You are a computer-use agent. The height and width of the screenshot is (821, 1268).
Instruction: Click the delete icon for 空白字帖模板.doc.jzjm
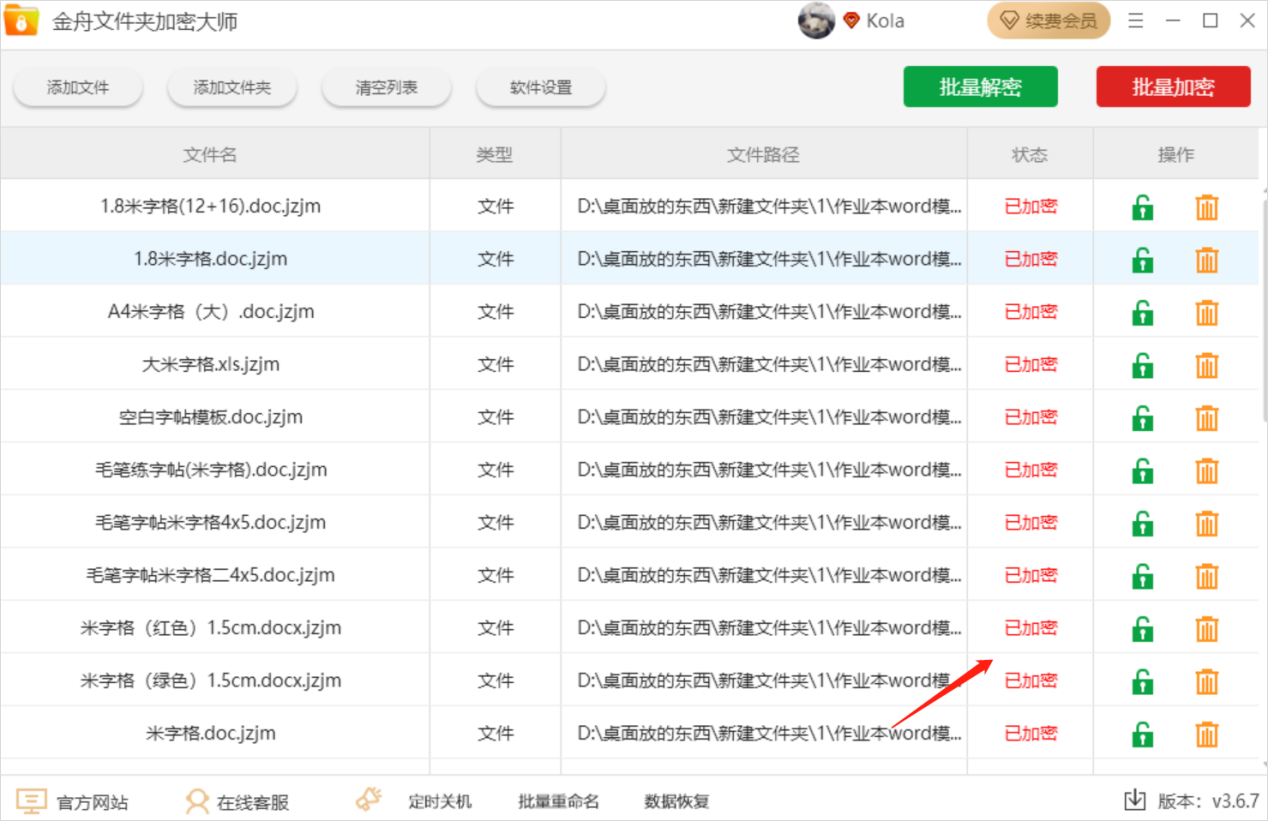coord(1207,417)
